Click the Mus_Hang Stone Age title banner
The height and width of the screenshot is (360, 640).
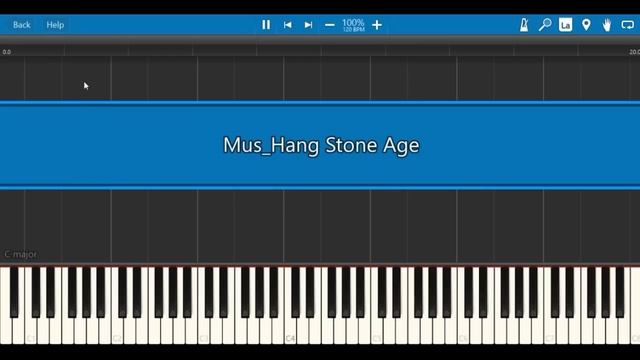(320, 145)
